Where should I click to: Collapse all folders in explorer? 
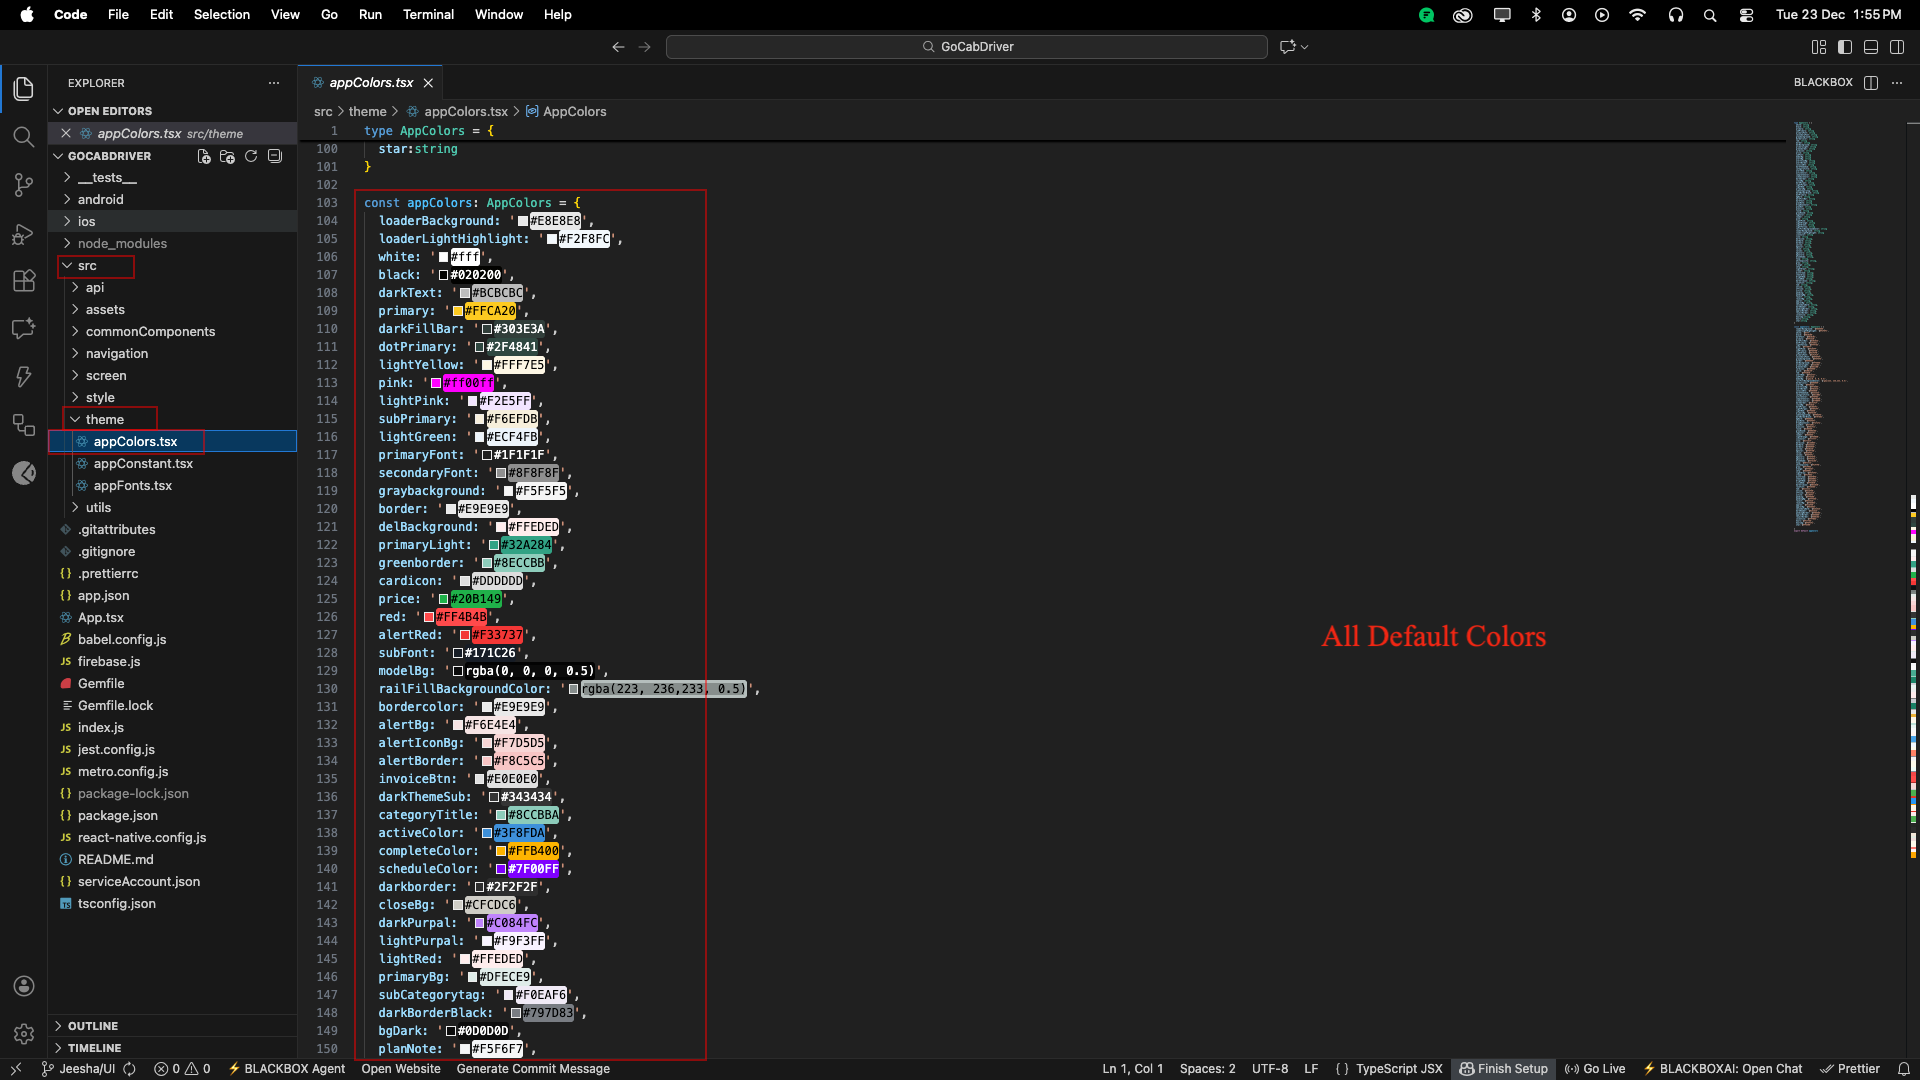pos(275,156)
